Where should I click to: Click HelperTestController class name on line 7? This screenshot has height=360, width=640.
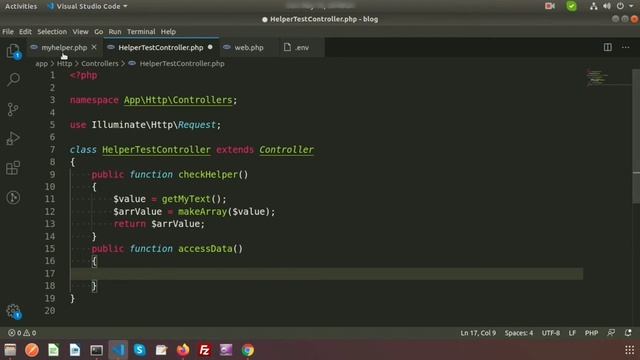(x=156, y=149)
